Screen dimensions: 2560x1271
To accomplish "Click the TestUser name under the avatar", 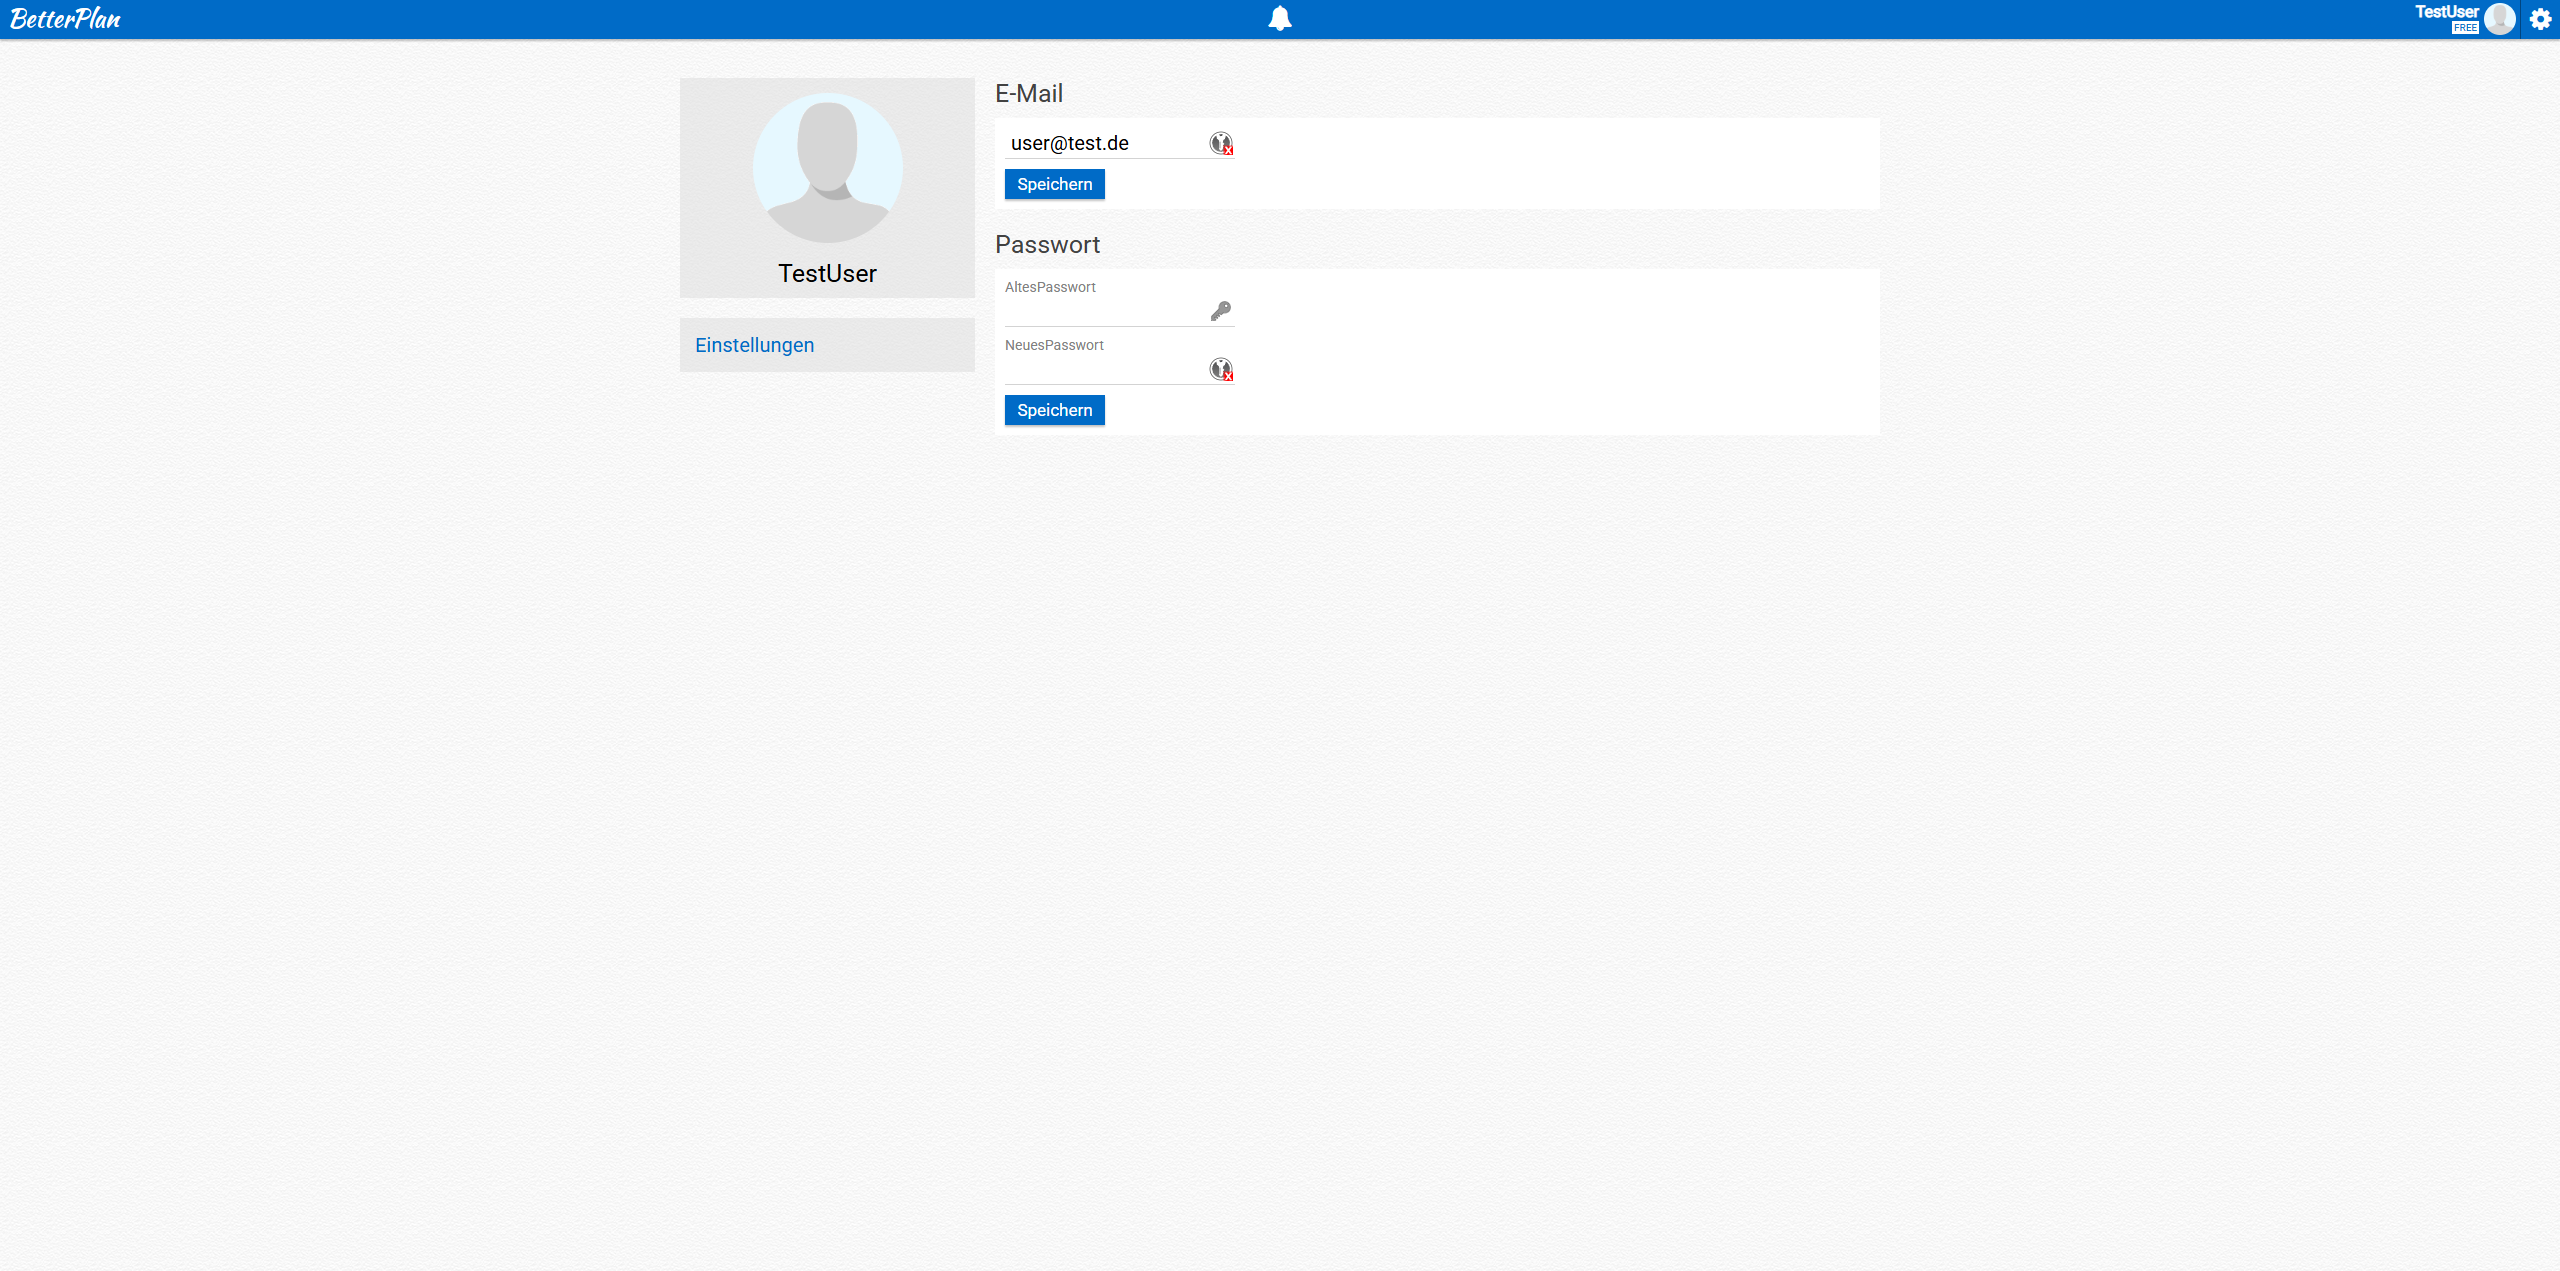I will (x=828, y=273).
